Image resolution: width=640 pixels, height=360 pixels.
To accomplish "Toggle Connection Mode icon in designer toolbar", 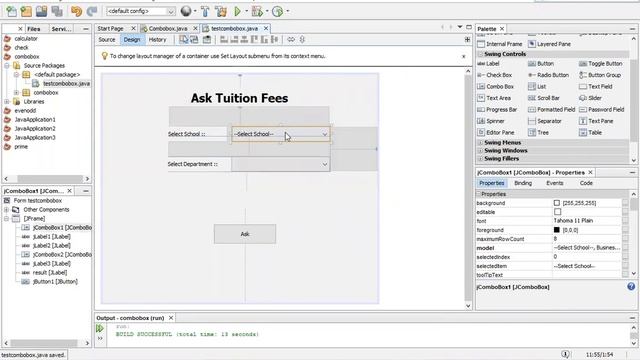I will click(194, 40).
